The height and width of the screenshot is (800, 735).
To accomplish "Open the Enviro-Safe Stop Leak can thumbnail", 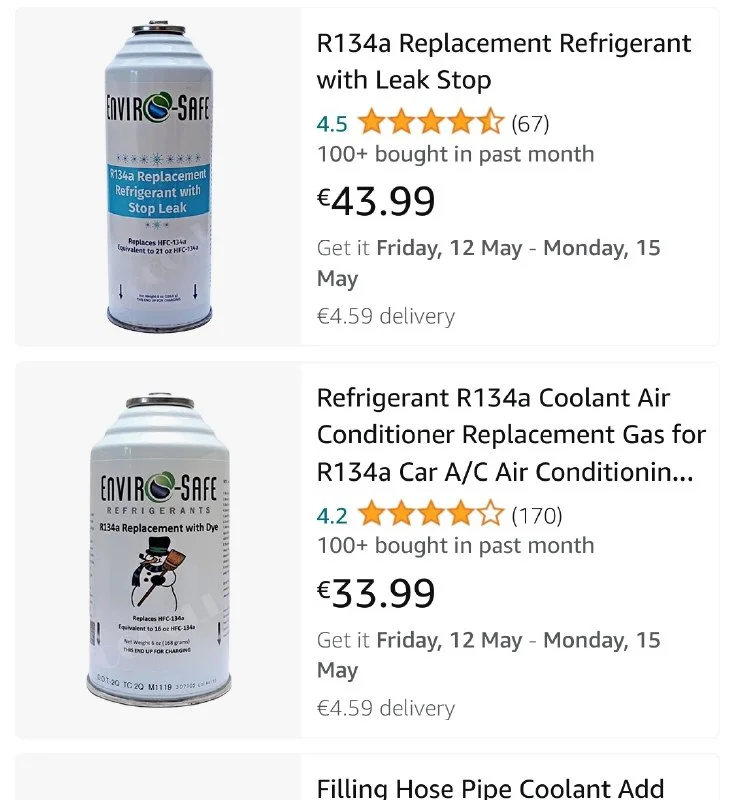I will (160, 176).
